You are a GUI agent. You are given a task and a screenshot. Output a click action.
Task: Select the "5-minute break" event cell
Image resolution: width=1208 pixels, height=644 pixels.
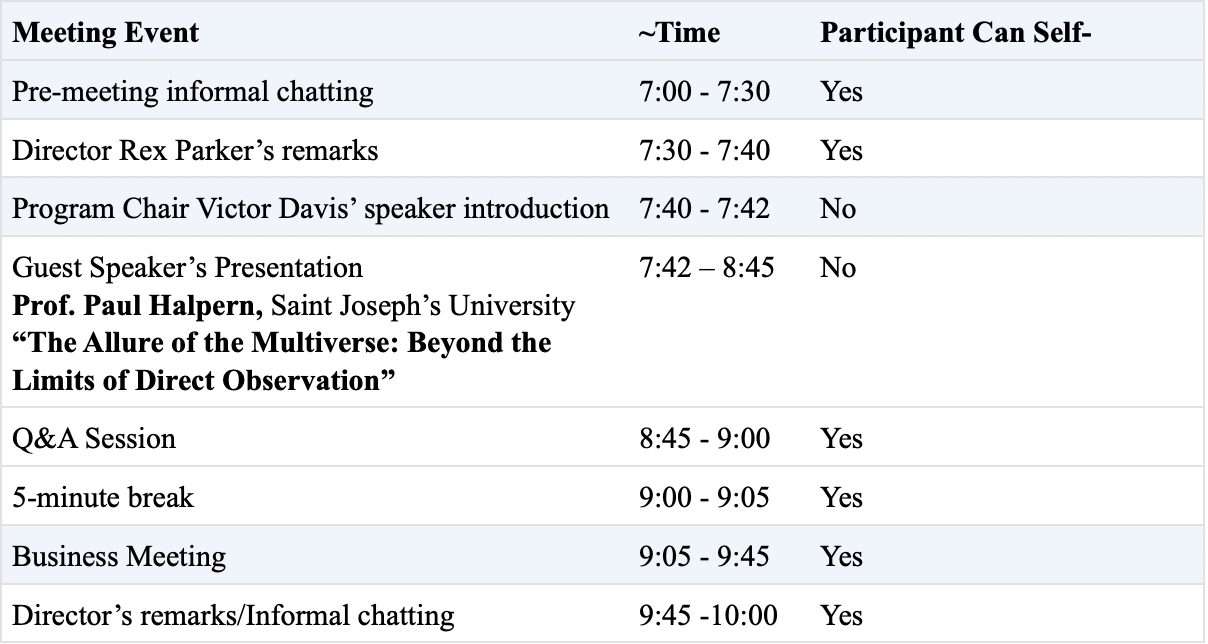click(103, 497)
